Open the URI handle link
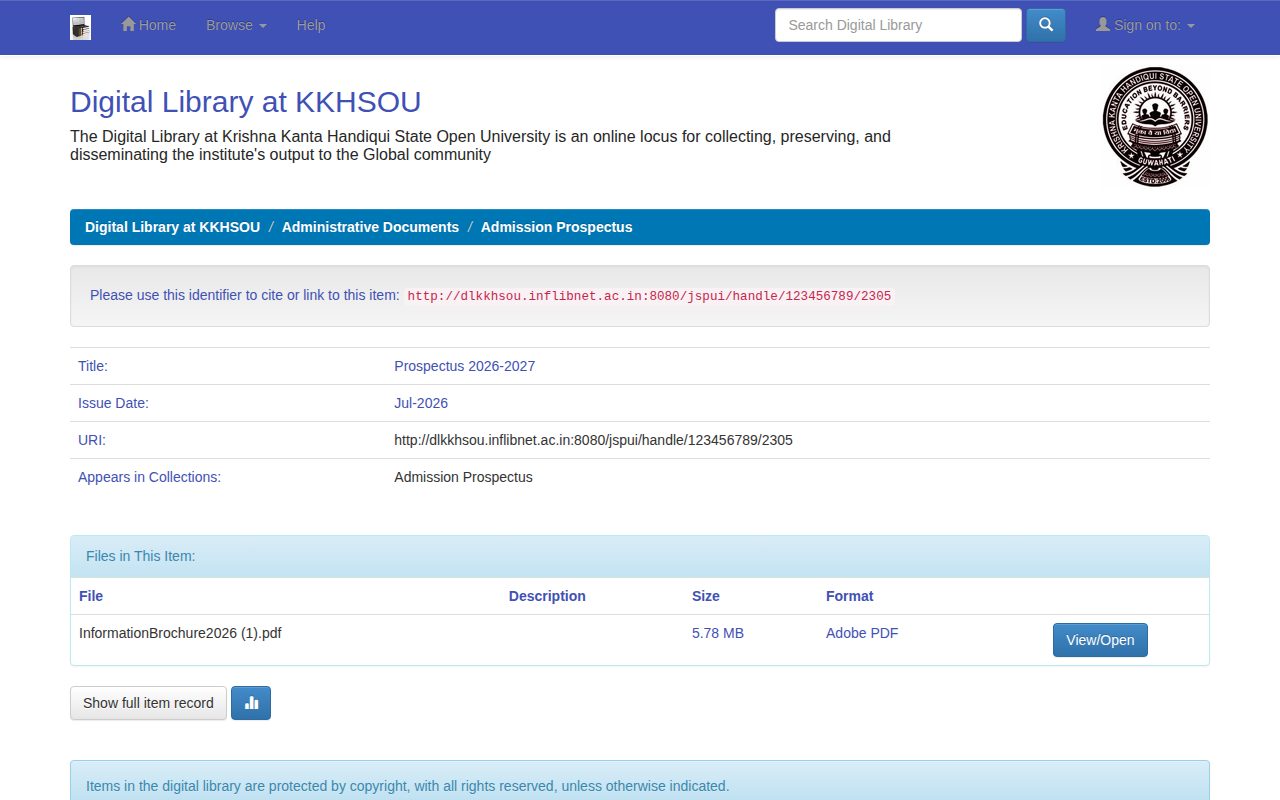Image resolution: width=1280 pixels, height=800 pixels. point(593,440)
